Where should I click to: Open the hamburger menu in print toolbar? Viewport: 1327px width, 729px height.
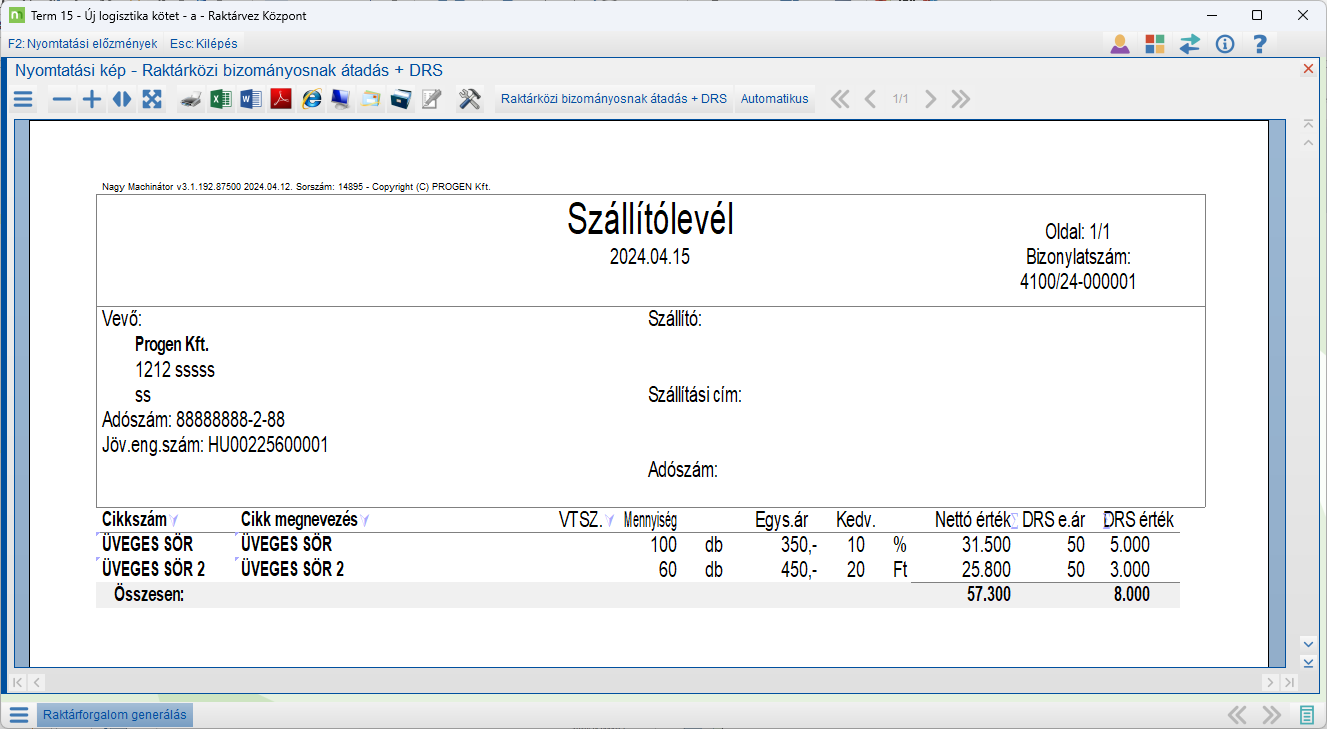[23, 99]
